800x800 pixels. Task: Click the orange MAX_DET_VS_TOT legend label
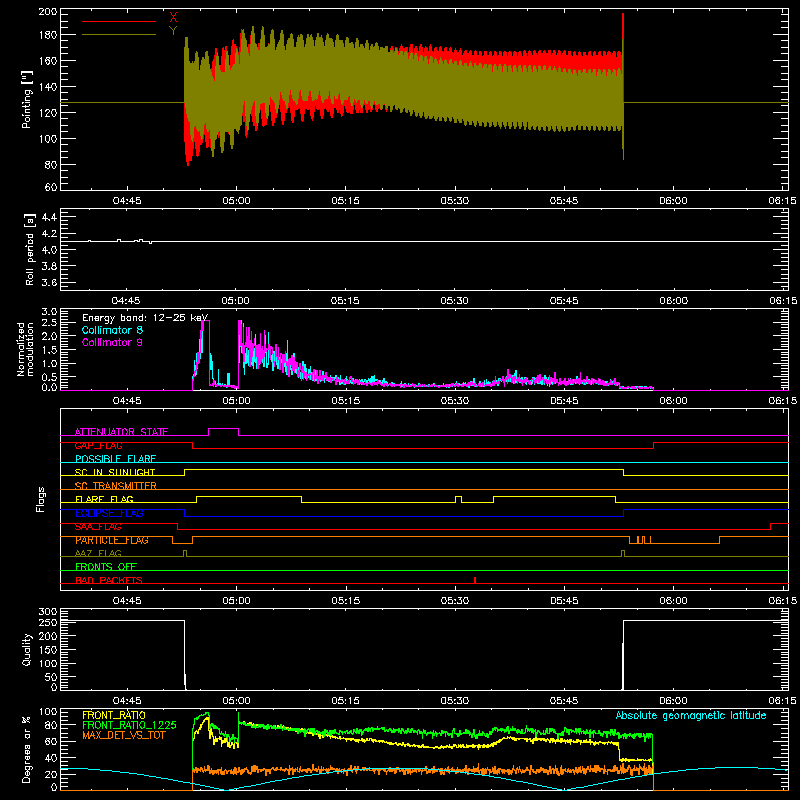(124, 735)
